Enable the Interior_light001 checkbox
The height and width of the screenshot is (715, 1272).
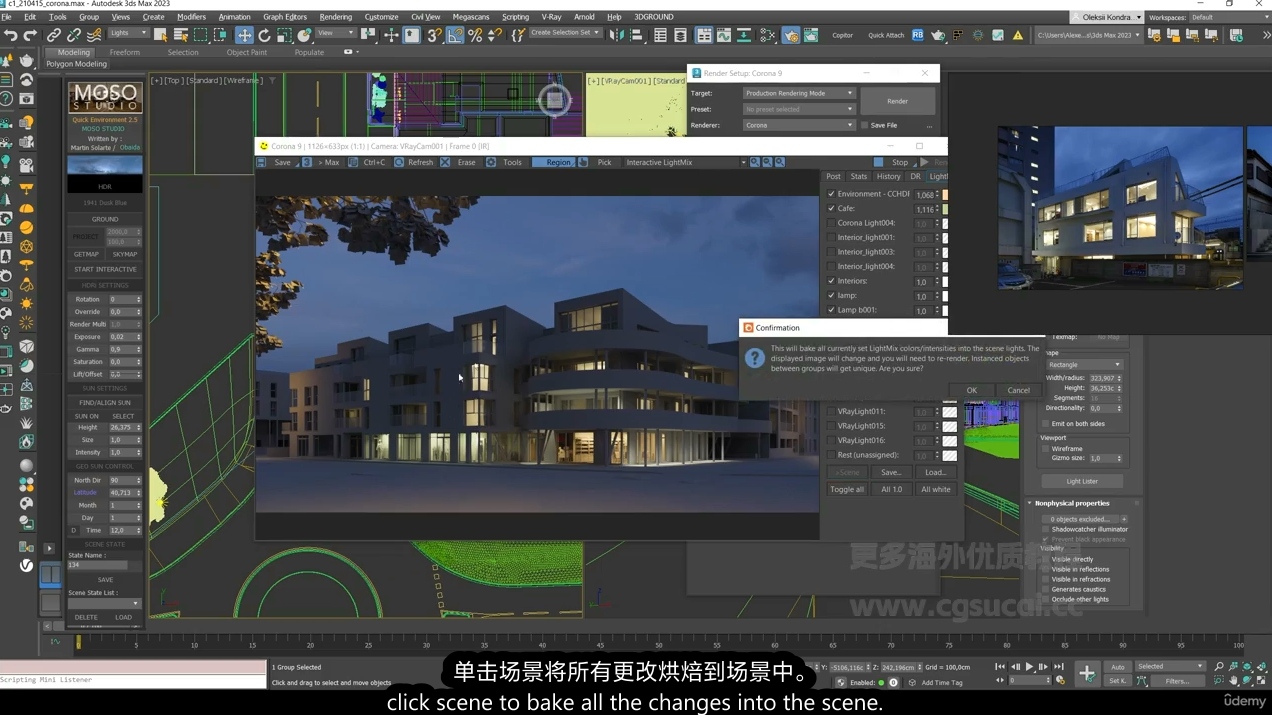831,238
